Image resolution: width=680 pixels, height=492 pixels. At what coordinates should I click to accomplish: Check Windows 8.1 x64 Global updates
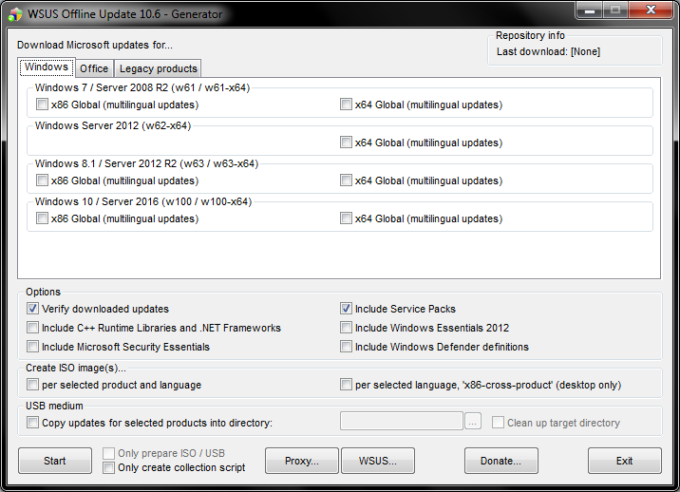[346, 180]
